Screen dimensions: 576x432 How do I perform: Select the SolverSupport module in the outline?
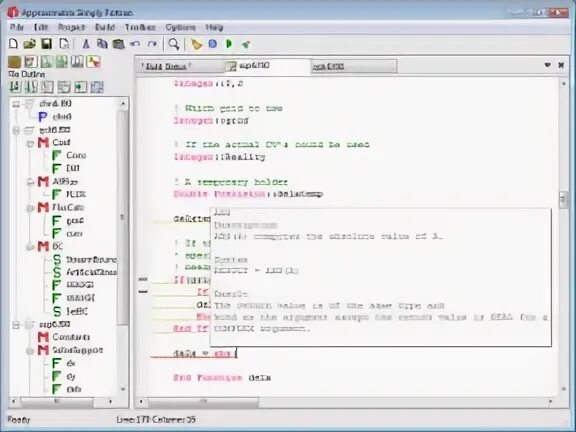pyautogui.click(x=78, y=350)
